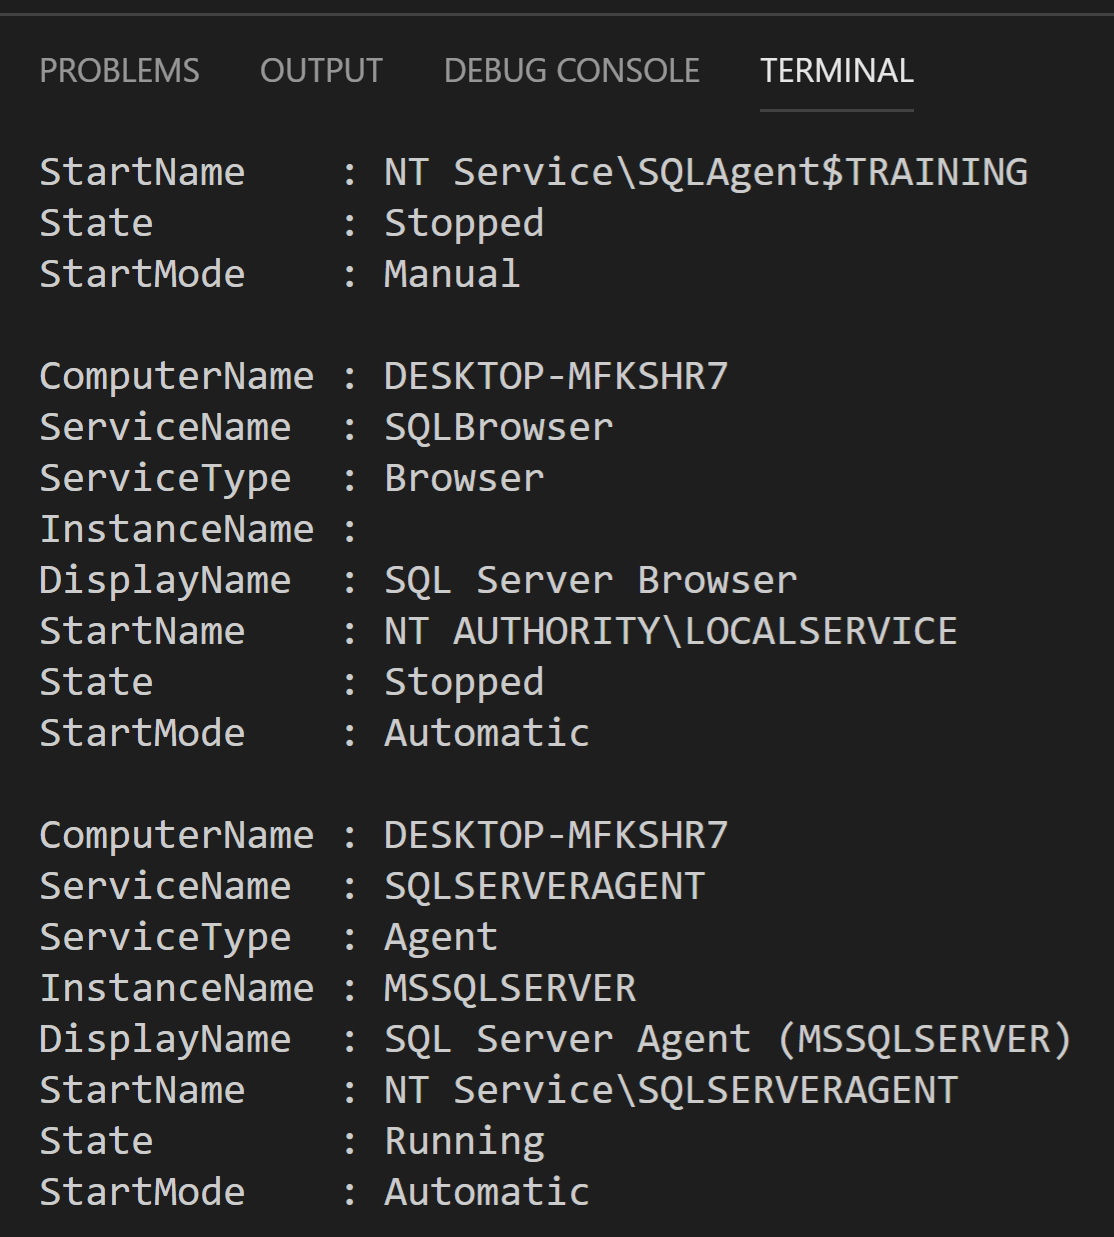This screenshot has width=1114, height=1237.
Task: Click the DisplayName label for SQL Server Browser
Action: (165, 580)
